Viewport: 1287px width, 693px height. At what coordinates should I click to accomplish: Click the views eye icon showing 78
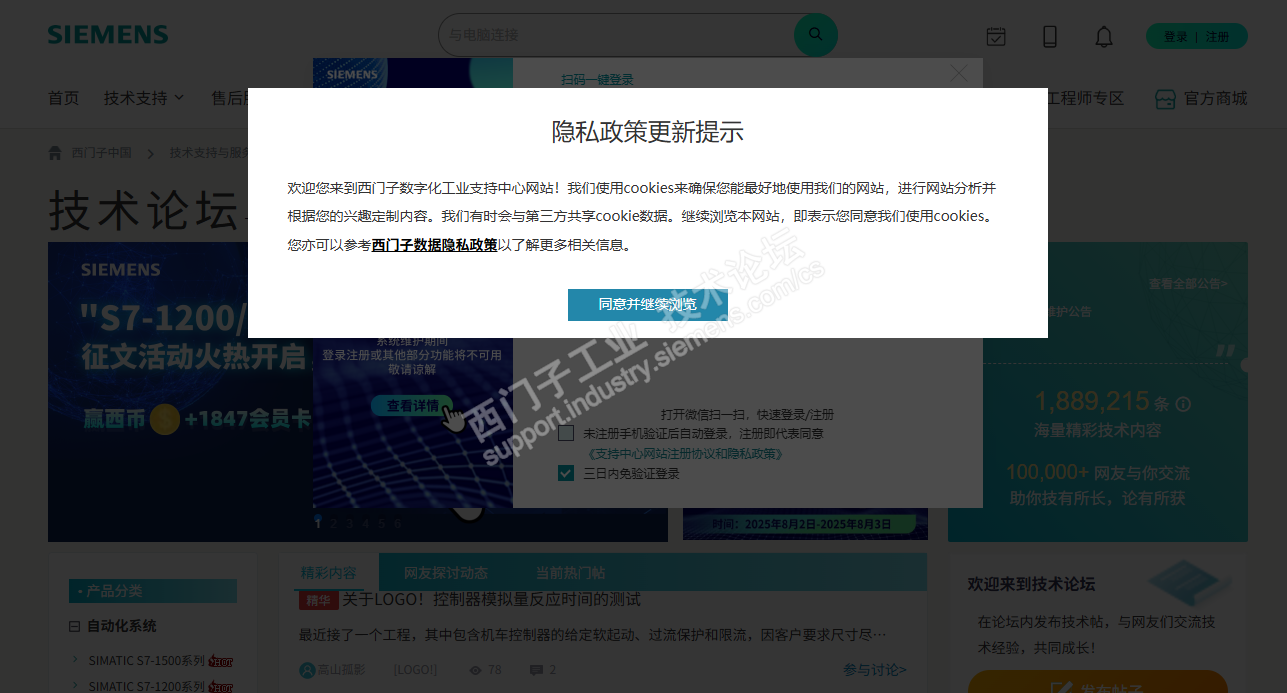pyautogui.click(x=476, y=670)
